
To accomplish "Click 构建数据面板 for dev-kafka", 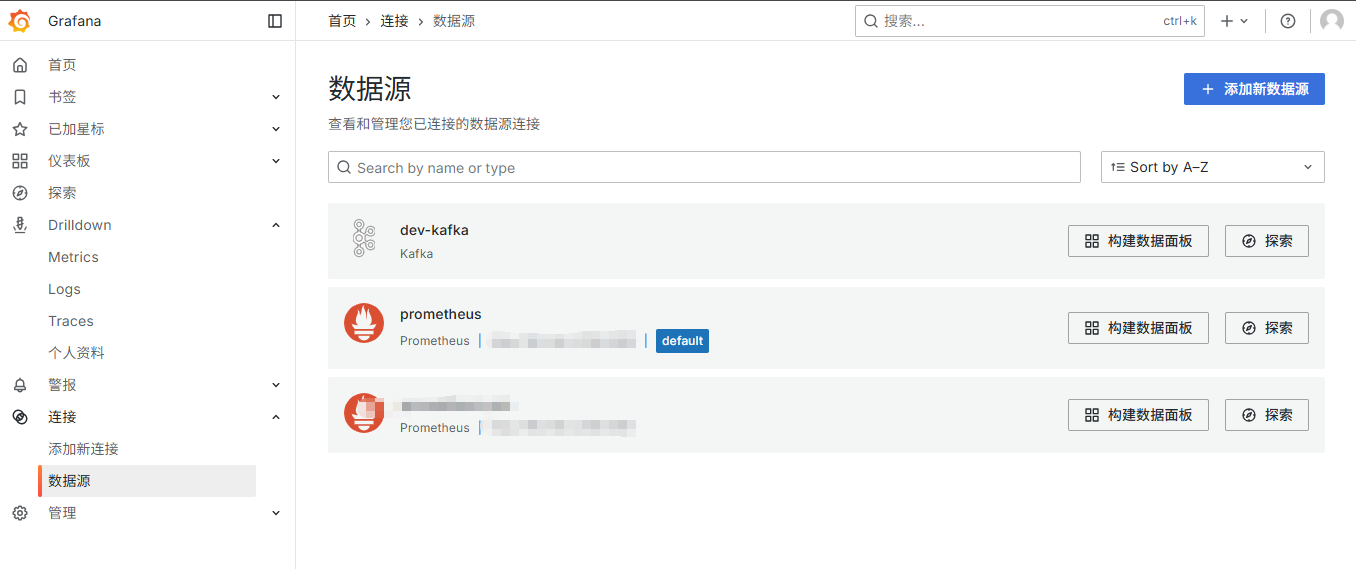I will pos(1138,241).
